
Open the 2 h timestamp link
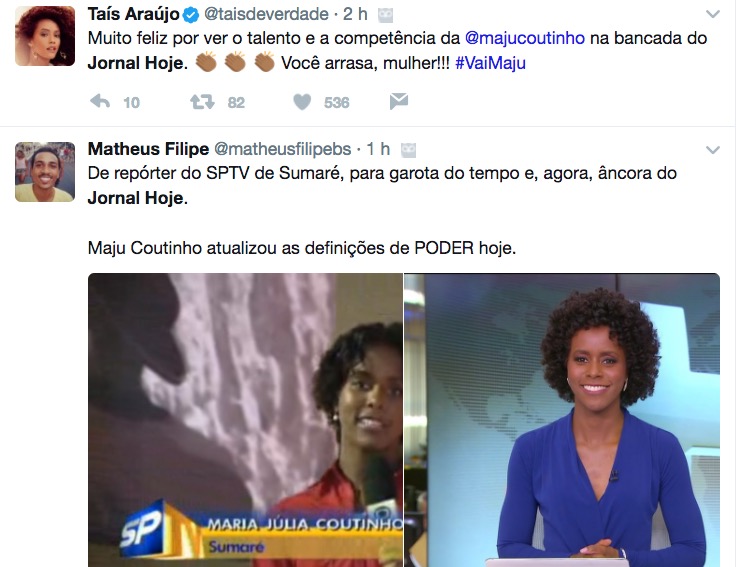355,14
